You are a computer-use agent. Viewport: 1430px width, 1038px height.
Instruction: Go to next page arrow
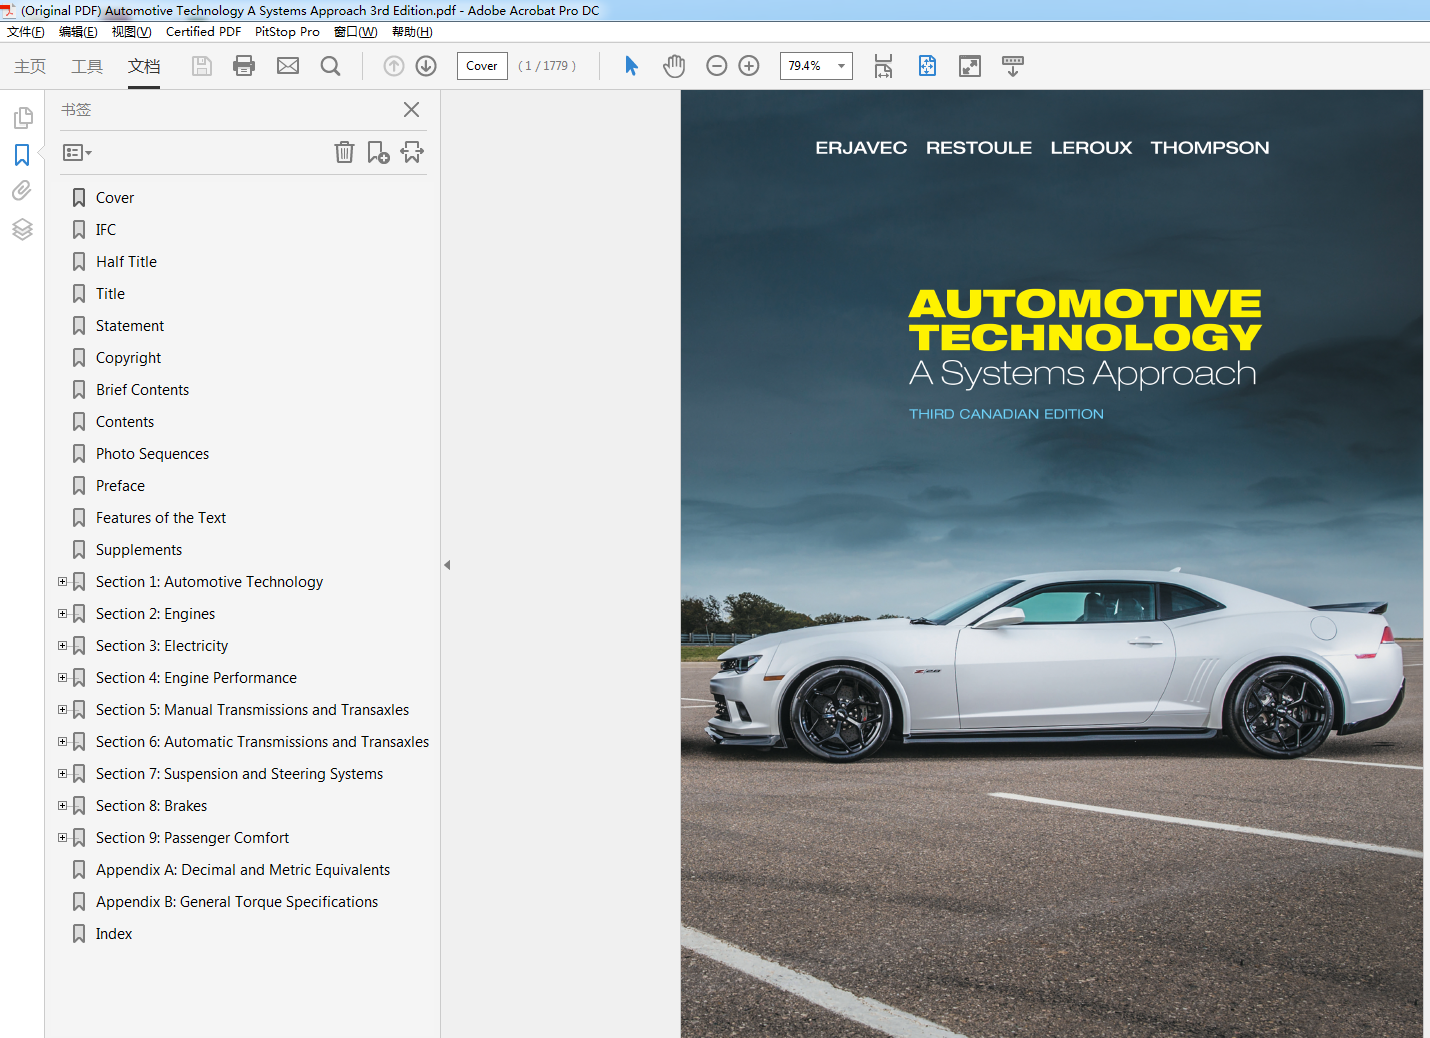click(426, 66)
